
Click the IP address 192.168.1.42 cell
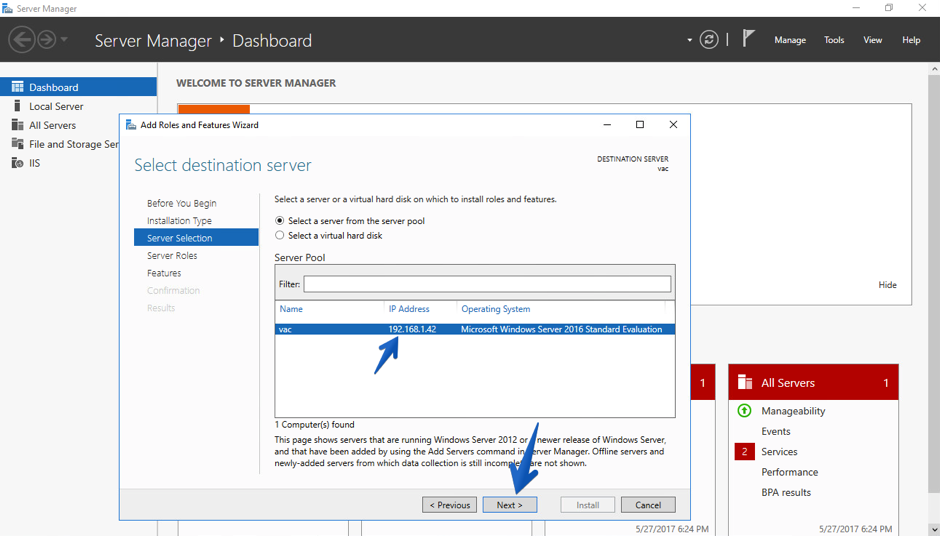(412, 329)
